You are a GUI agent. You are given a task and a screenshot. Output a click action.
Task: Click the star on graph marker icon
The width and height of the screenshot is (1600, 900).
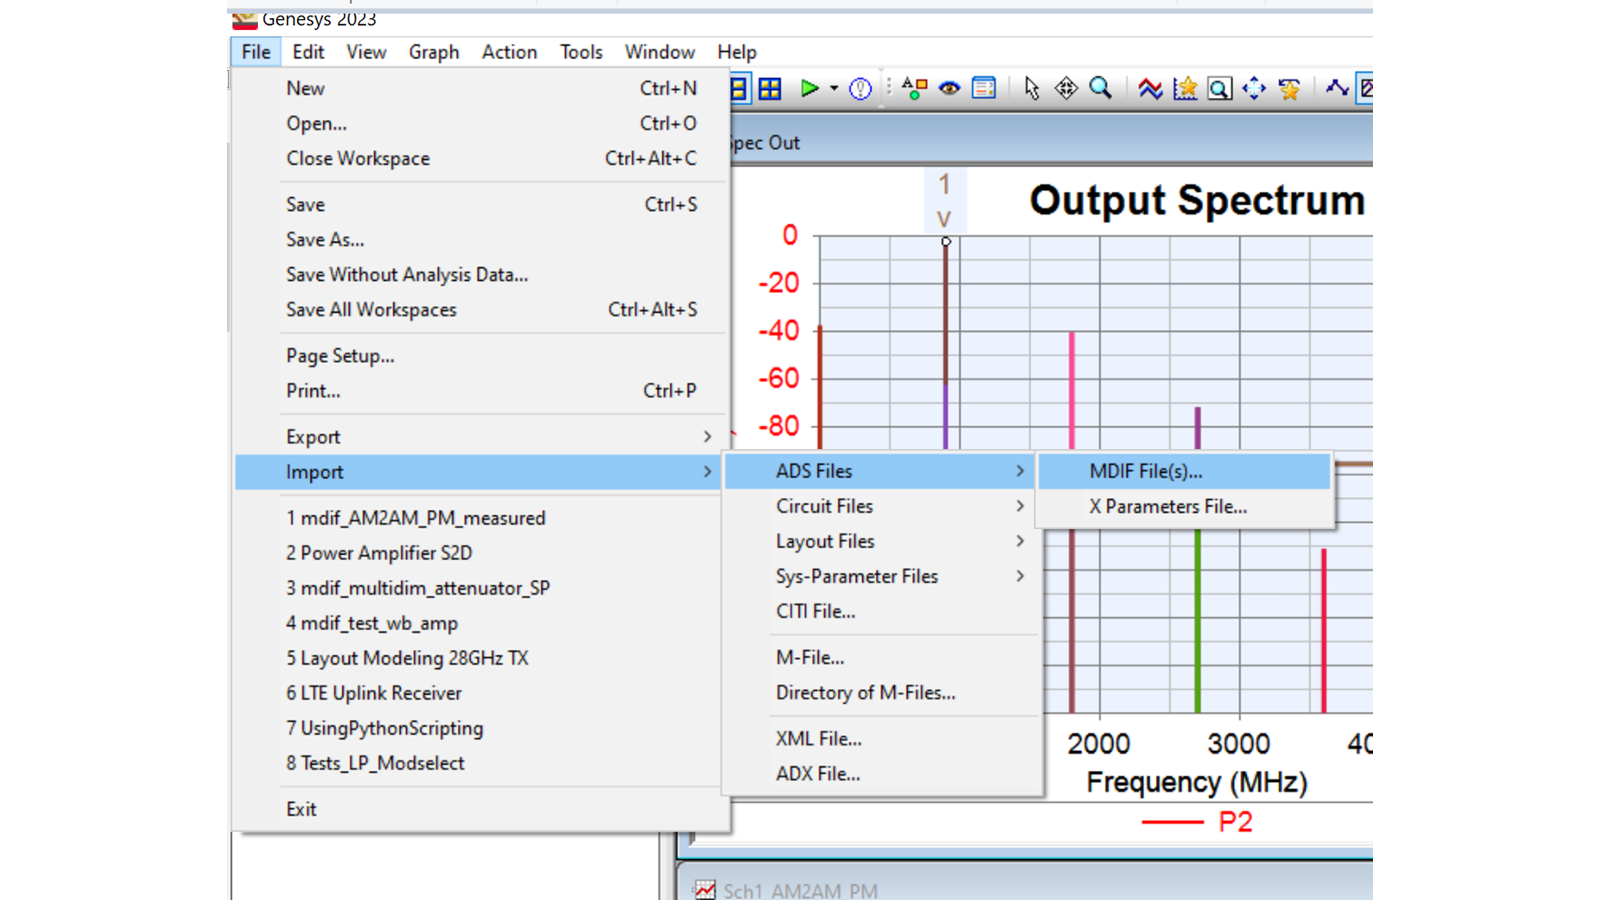coord(1185,89)
